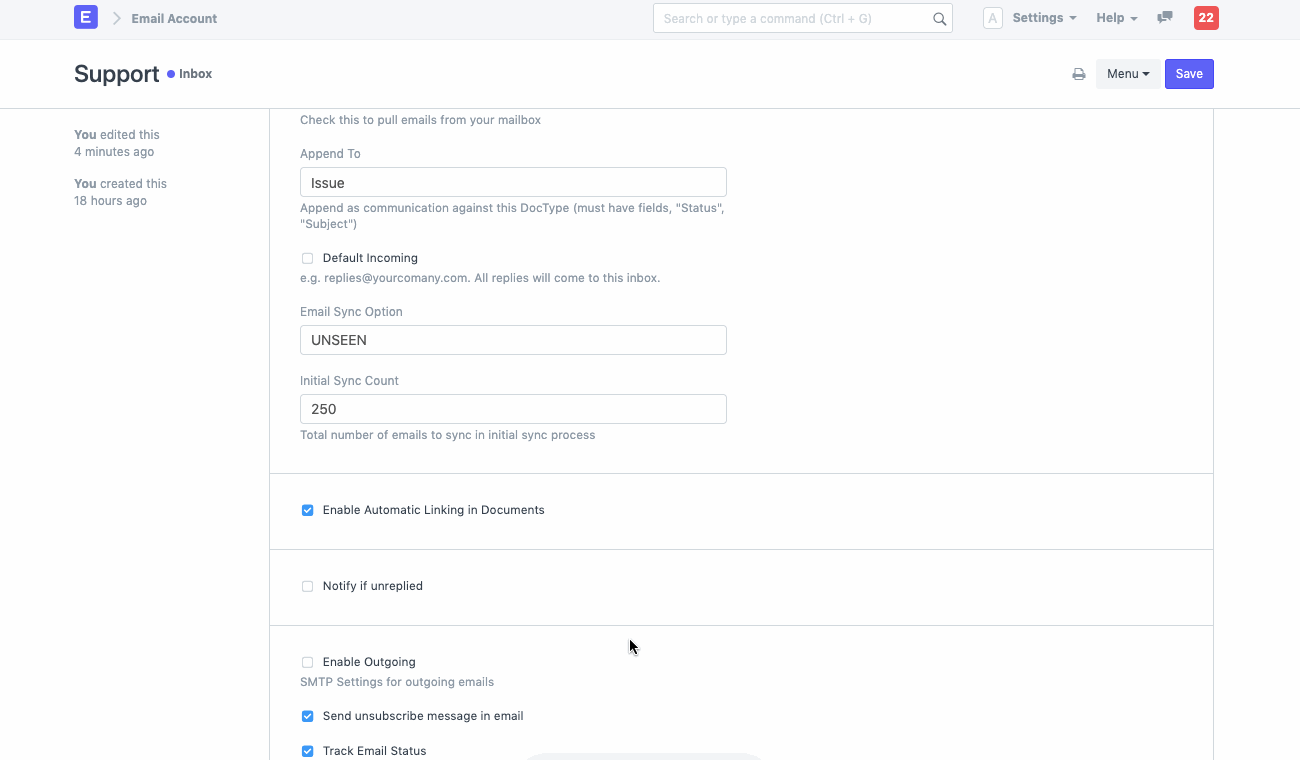Click the Frappe home logo icon
Viewport: 1300px width, 760px height.
[x=85, y=17]
